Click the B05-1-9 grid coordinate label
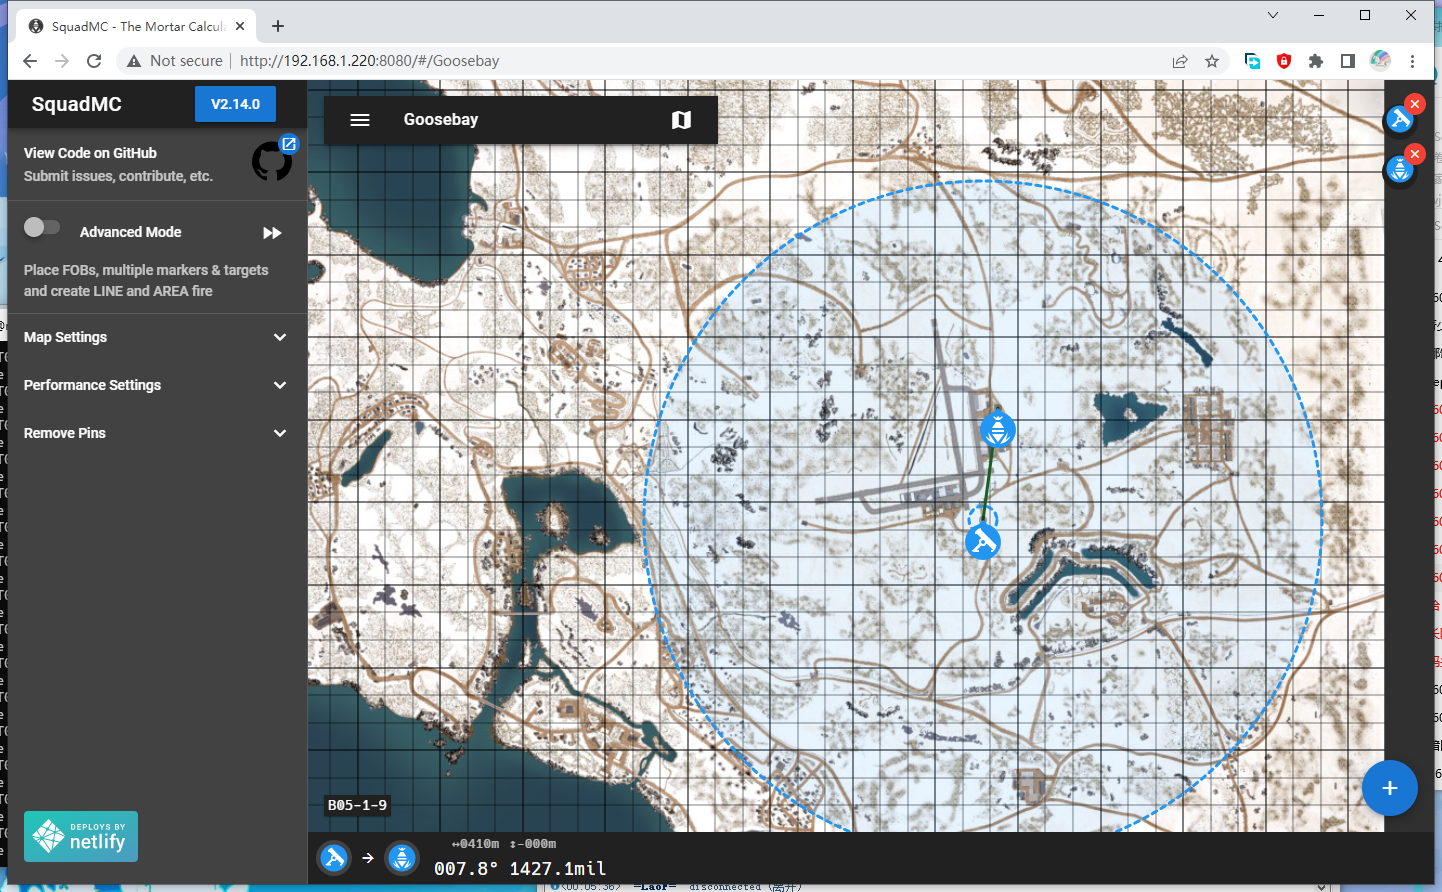The height and width of the screenshot is (892, 1442). [x=357, y=805]
